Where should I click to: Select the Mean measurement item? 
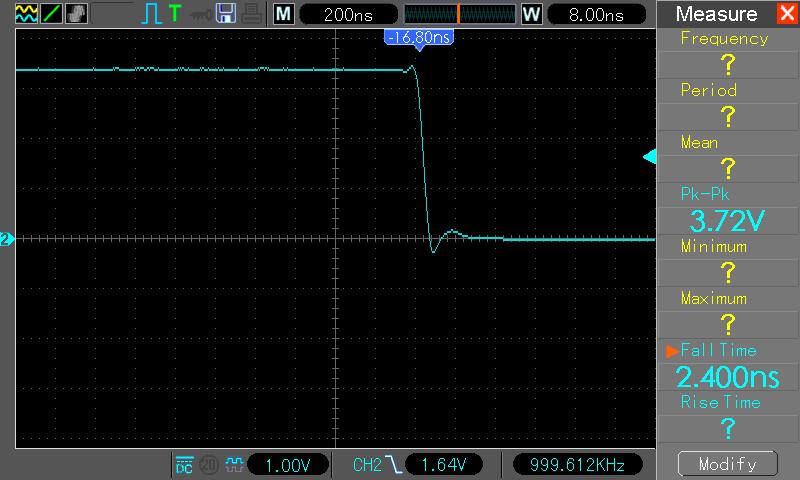tap(699, 142)
